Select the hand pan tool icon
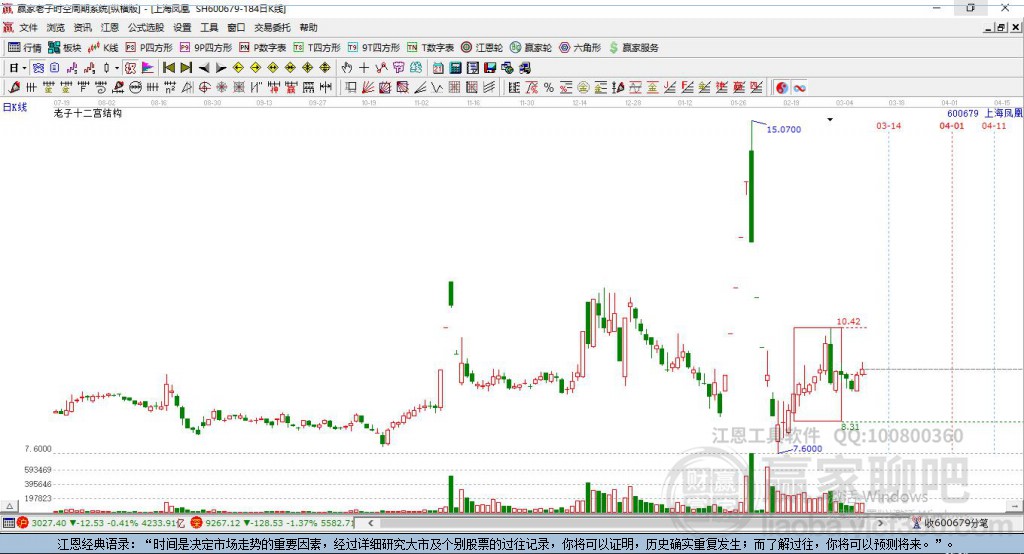This screenshot has width=1024, height=554. click(x=347, y=68)
